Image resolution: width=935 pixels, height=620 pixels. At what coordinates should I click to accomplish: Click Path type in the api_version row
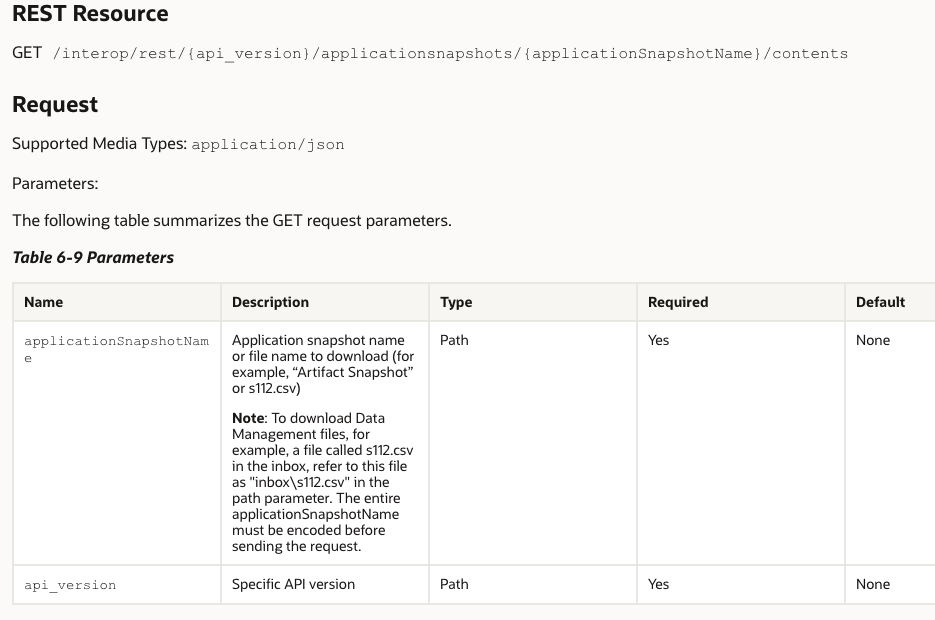tap(454, 584)
